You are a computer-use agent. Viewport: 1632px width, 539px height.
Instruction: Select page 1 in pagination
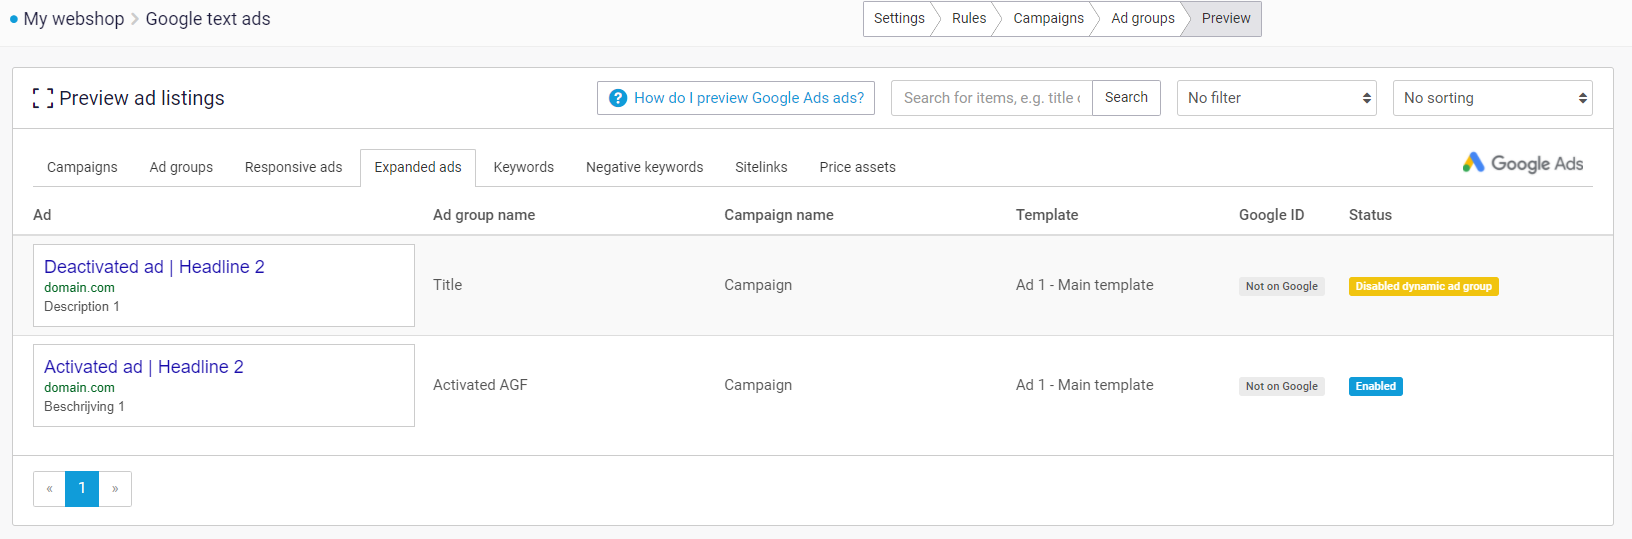82,489
